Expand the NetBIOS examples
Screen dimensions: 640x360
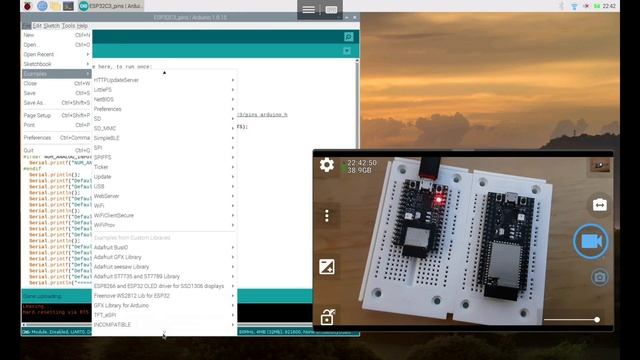(x=164, y=99)
